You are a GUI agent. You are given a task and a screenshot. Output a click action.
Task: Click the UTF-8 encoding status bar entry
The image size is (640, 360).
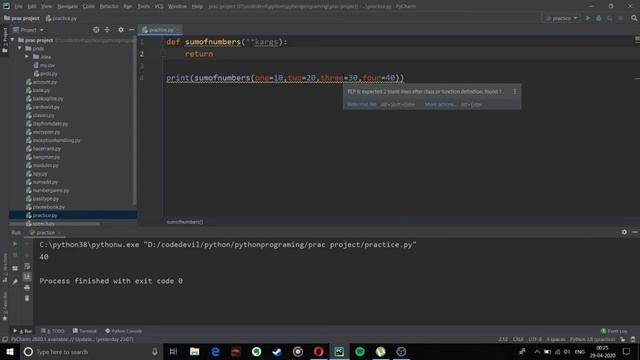pos(535,340)
